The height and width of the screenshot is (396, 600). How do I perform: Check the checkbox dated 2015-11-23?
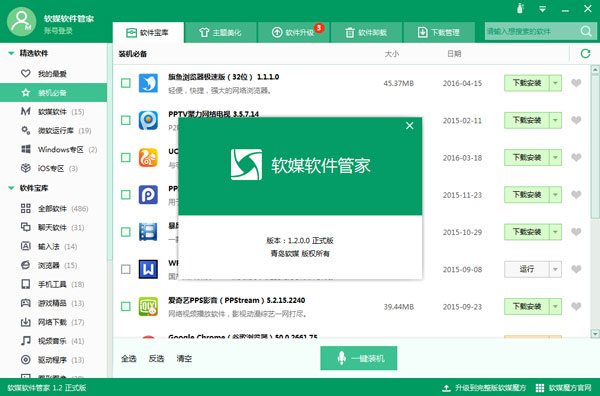pos(126,195)
